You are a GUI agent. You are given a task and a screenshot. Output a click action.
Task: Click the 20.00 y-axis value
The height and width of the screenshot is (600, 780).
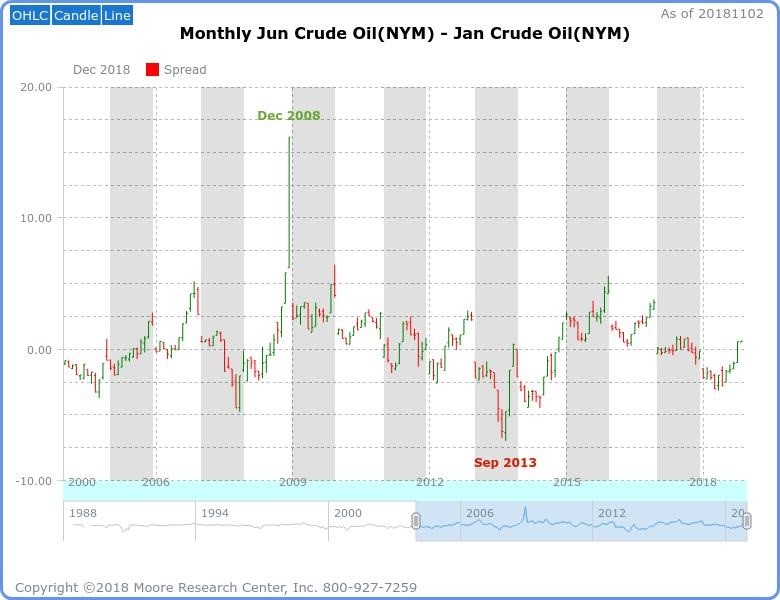pyautogui.click(x=36, y=87)
